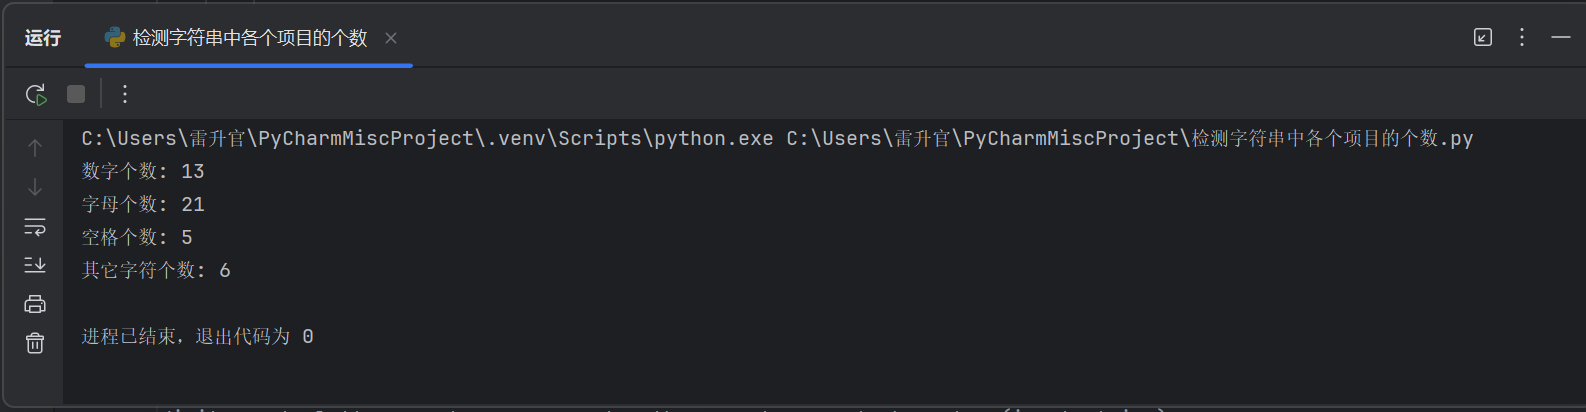Viewport: 1586px width, 412px height.
Task: Open more actions menu beside the stop button
Action: tap(125, 94)
